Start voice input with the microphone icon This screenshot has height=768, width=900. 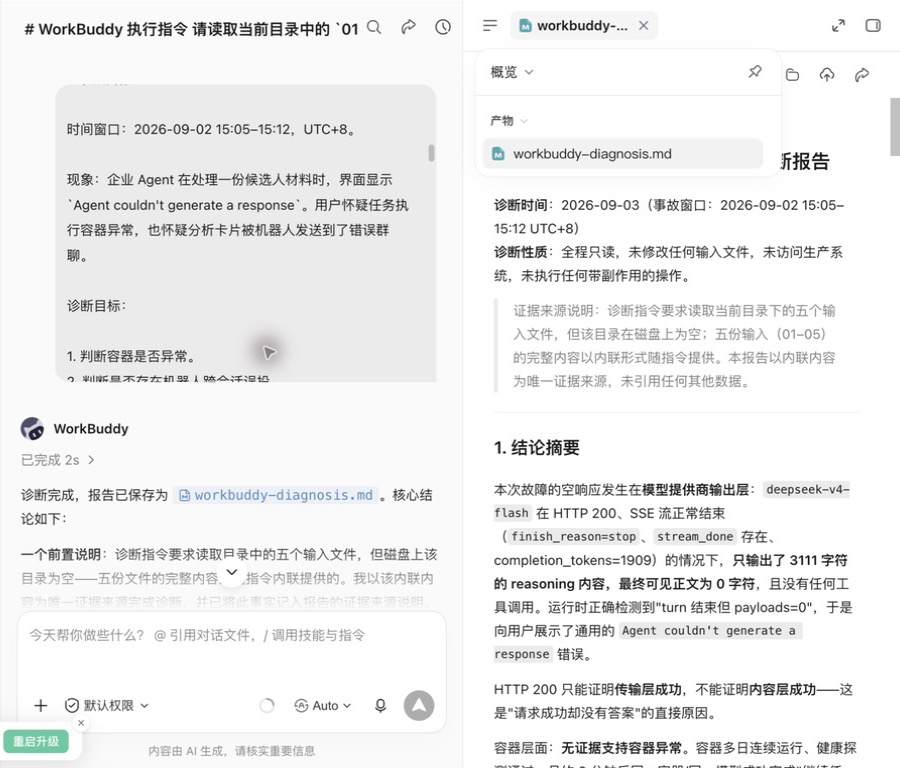[380, 705]
